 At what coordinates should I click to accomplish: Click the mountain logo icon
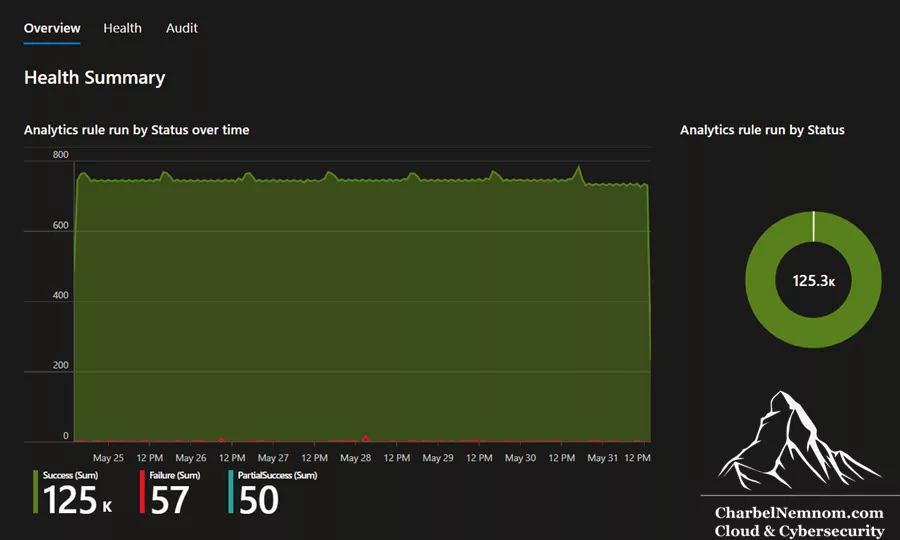[x=799, y=440]
